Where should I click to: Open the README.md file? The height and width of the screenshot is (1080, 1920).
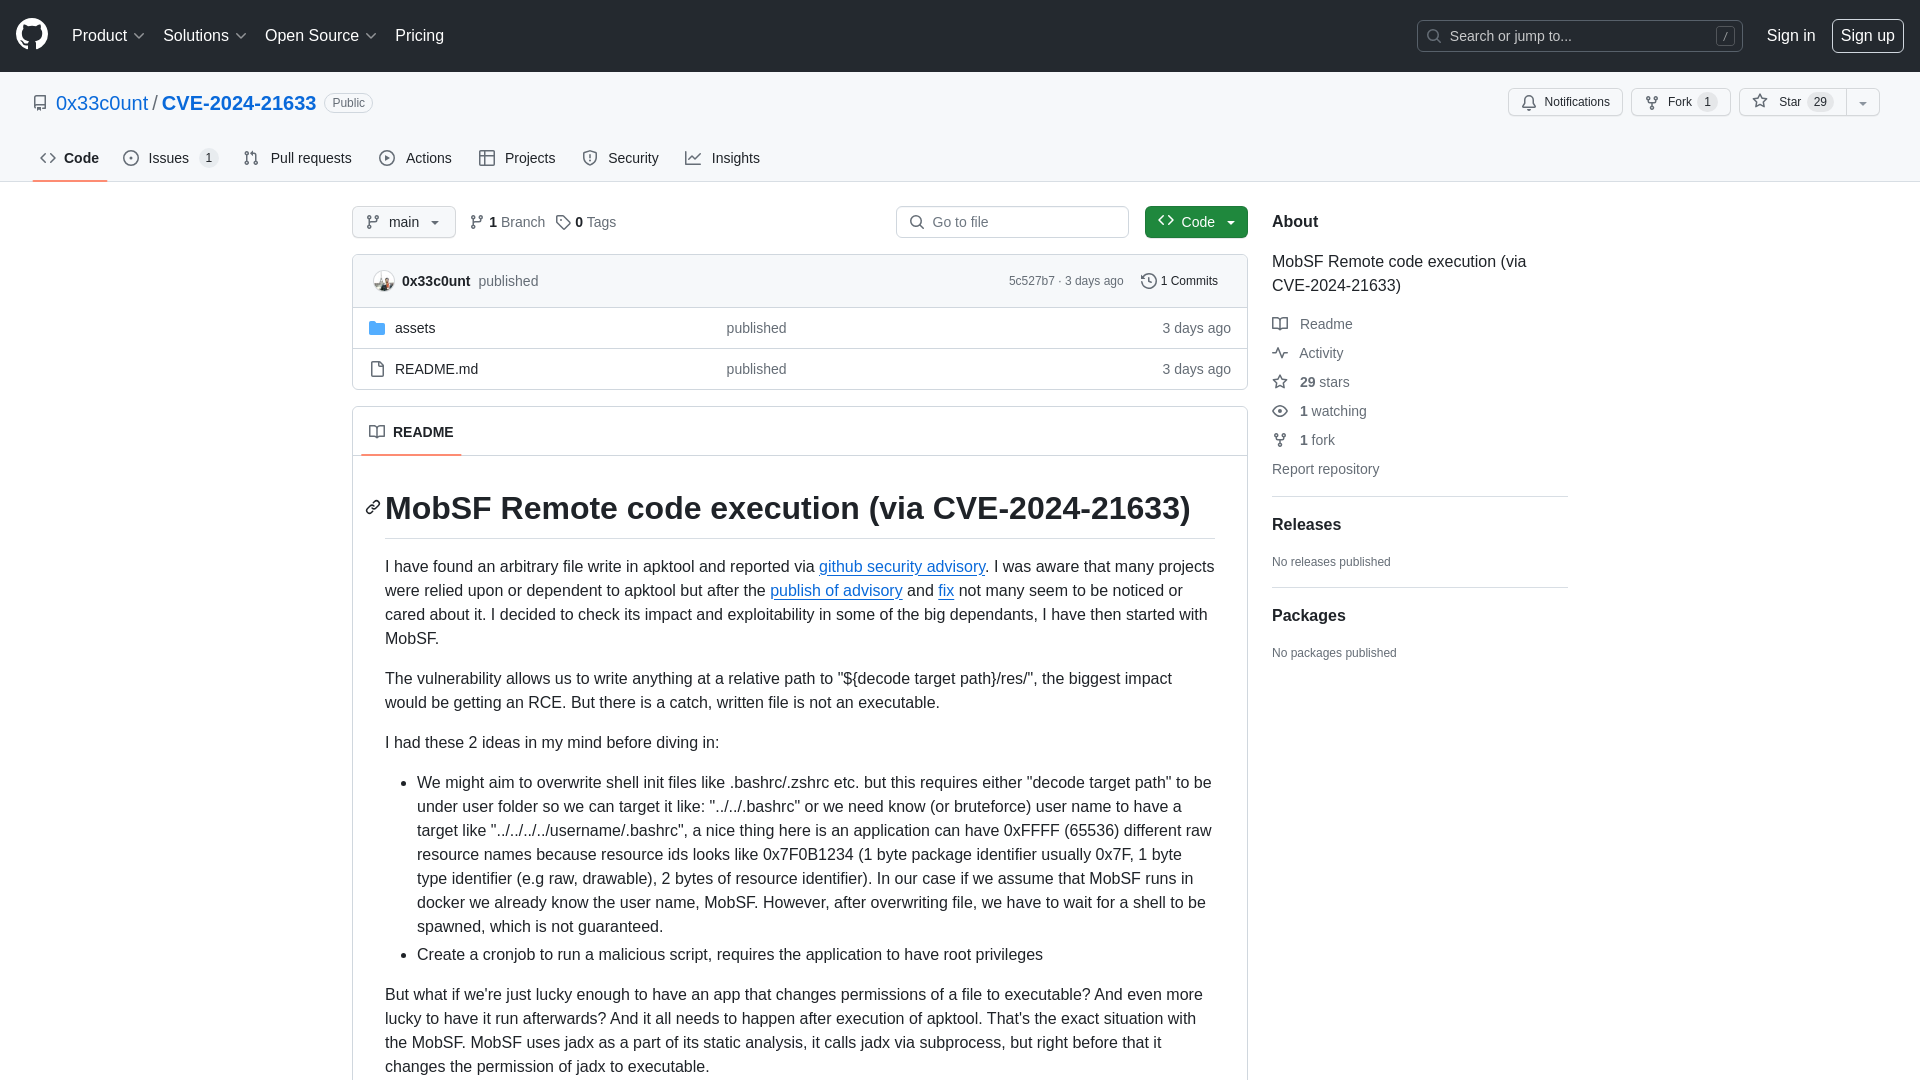pyautogui.click(x=436, y=369)
